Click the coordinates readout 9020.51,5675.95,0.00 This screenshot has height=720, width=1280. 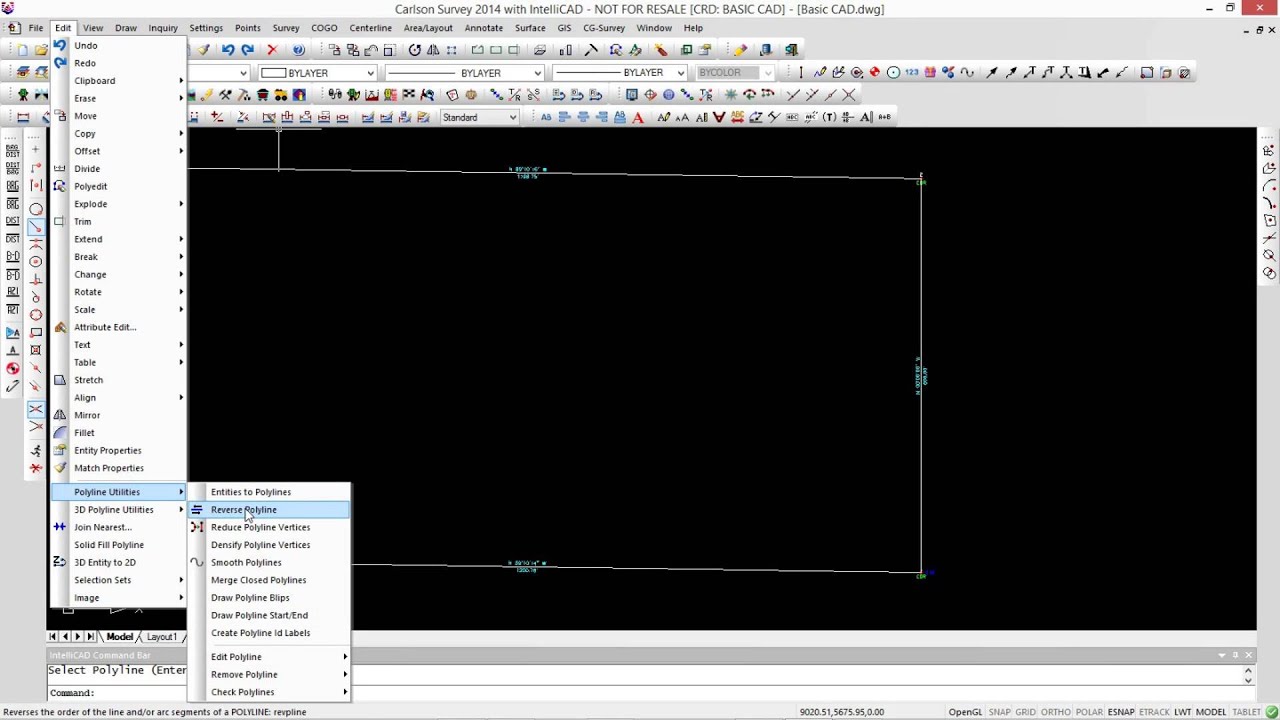(841, 712)
